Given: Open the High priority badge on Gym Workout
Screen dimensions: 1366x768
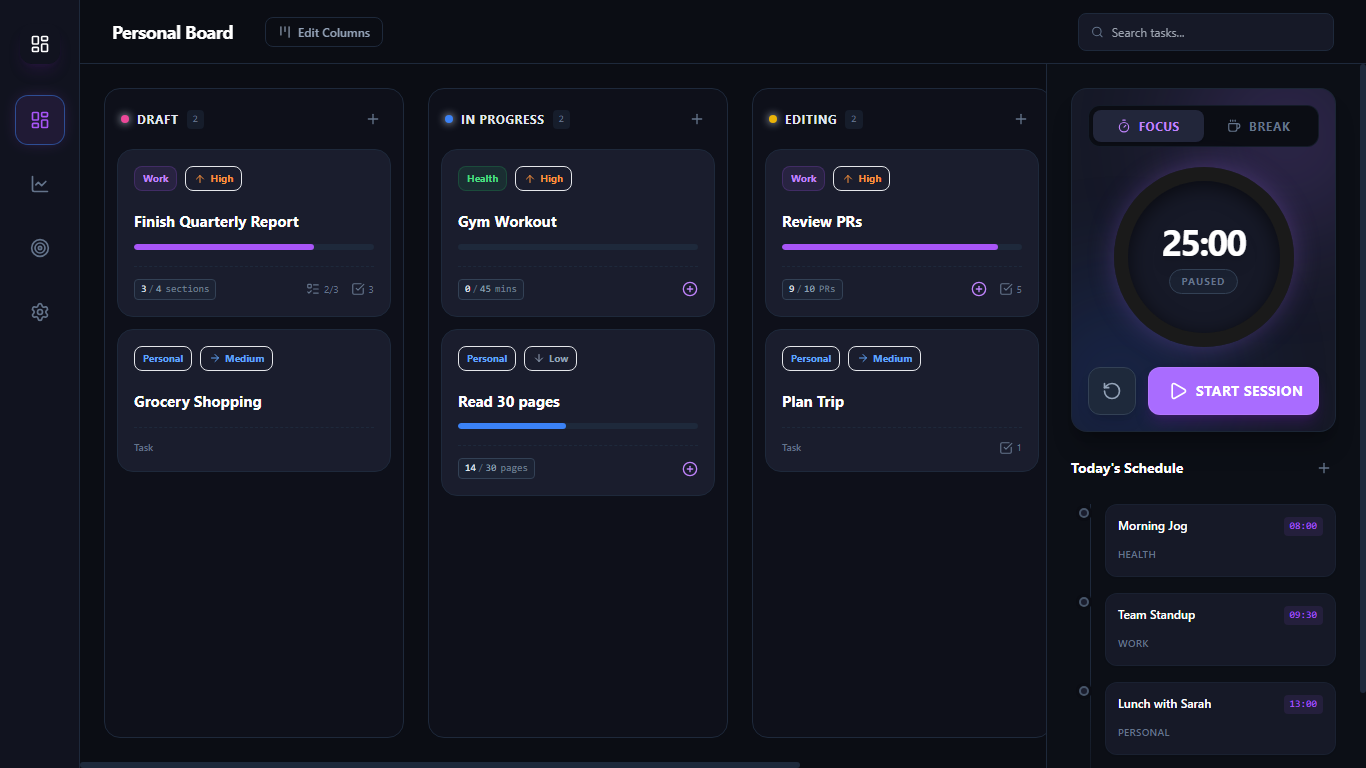Looking at the screenshot, I should coord(543,178).
